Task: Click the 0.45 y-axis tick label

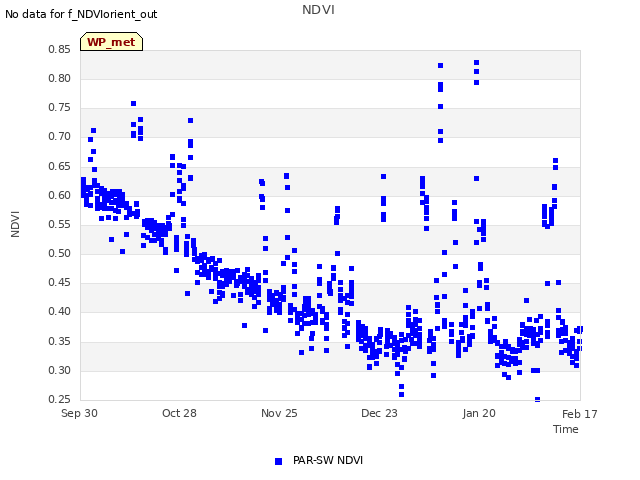Action: tap(59, 282)
